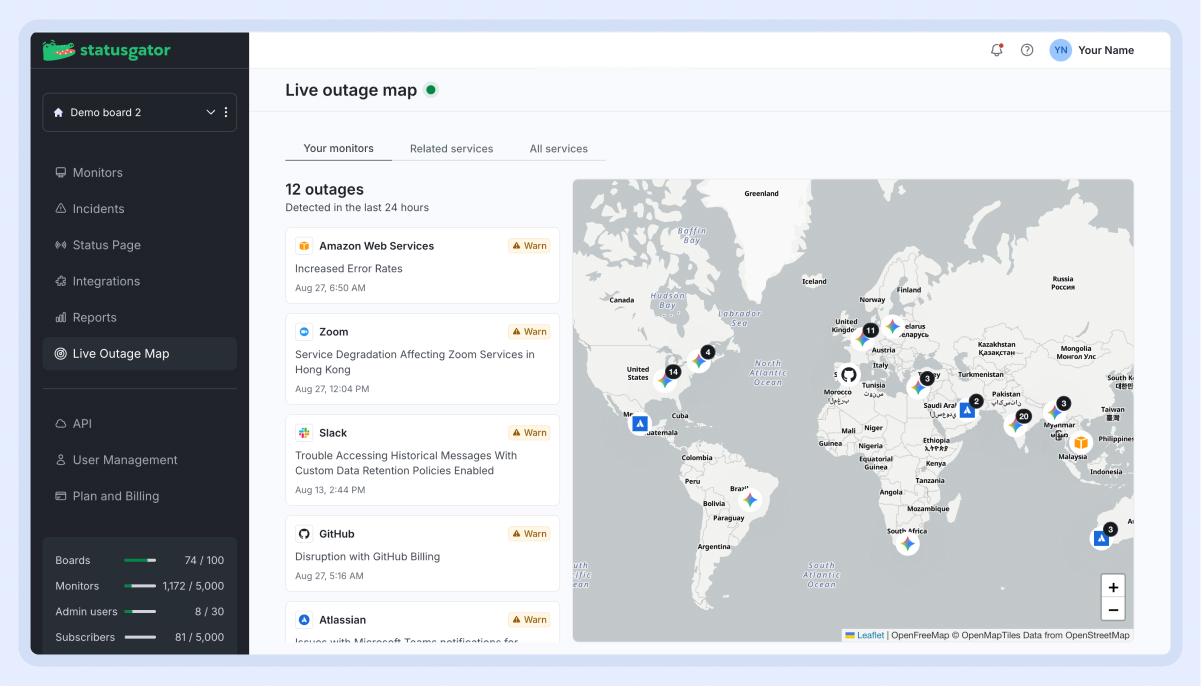The height and width of the screenshot is (686, 1201).
Task: Click the Monitors usage bar
Action: (140, 586)
